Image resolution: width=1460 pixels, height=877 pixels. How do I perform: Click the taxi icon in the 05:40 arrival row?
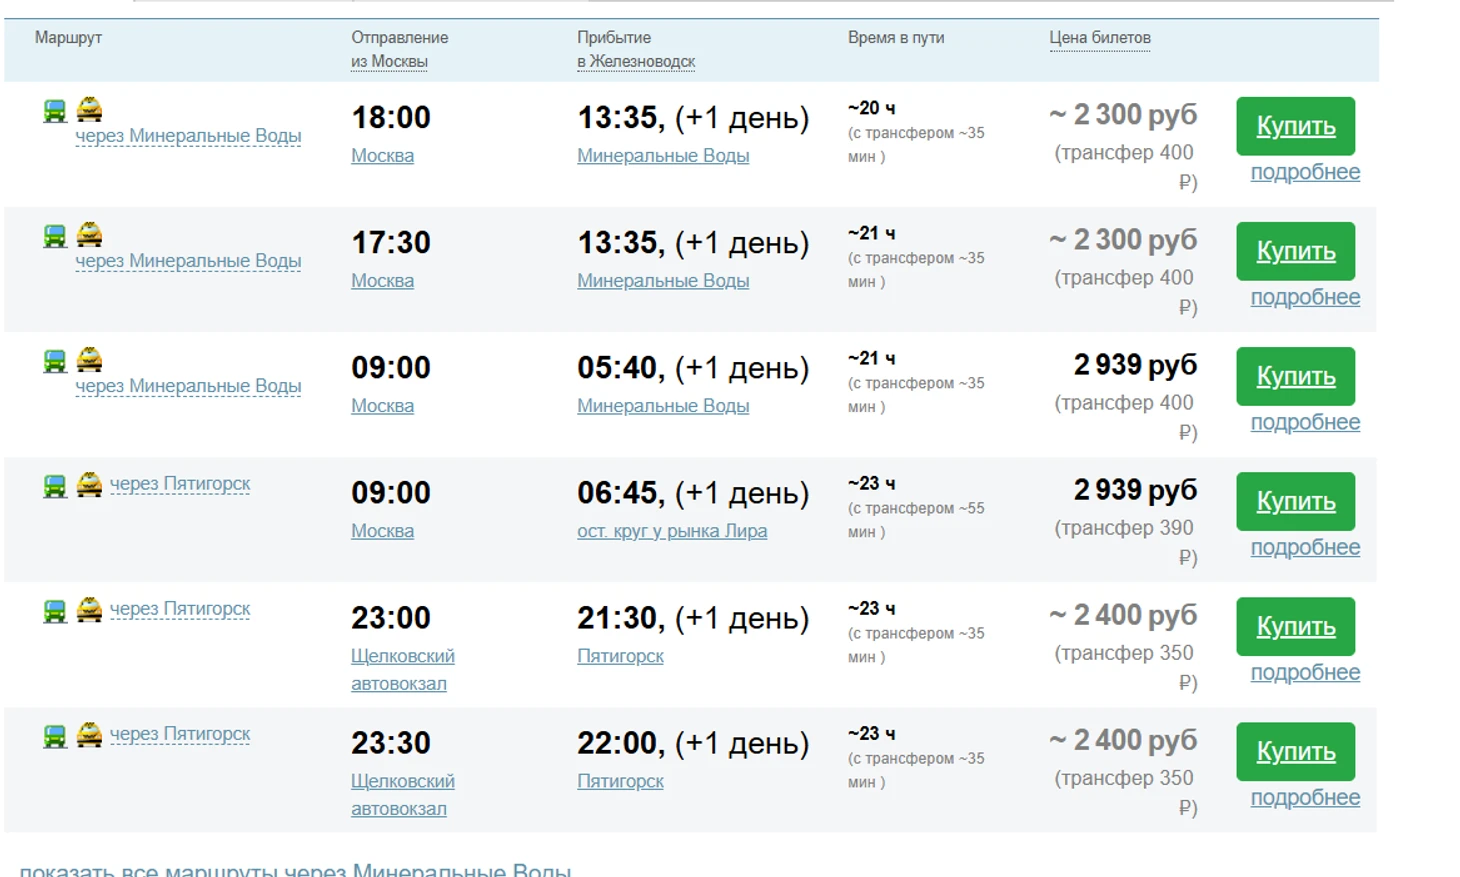(x=89, y=359)
